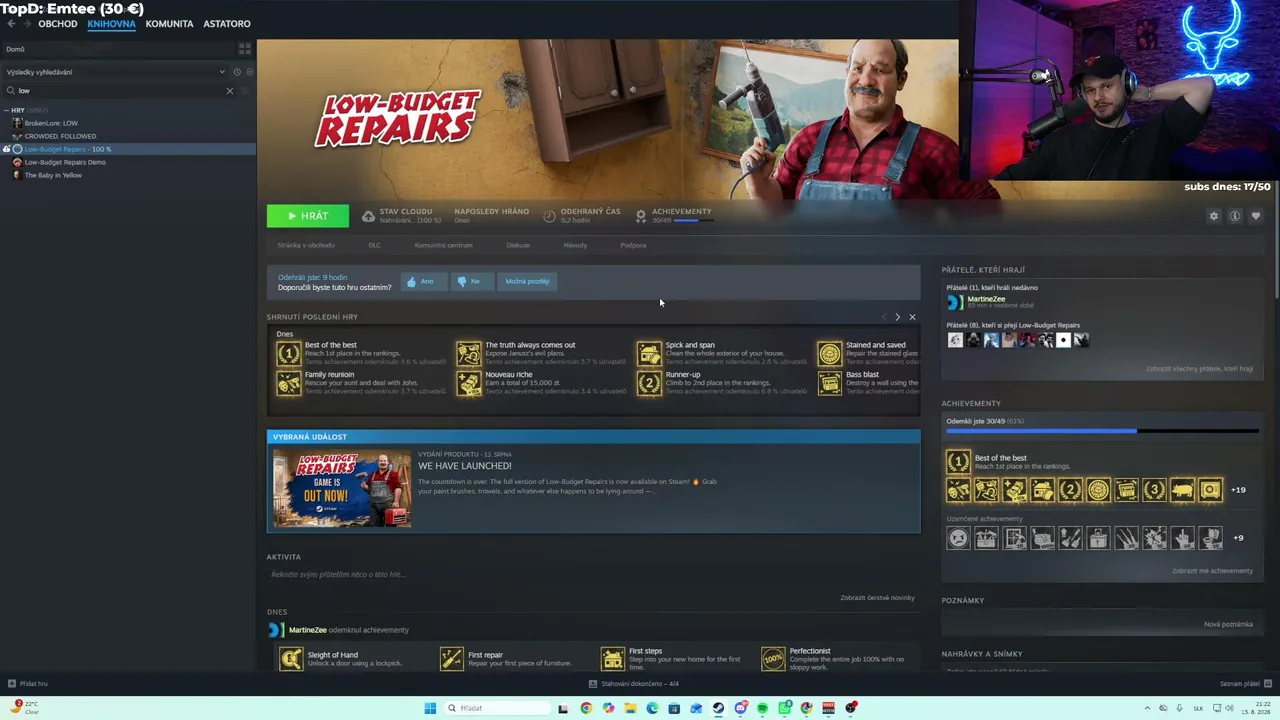The width and height of the screenshot is (1280, 720).
Task: Select the unlocked piggy bank achievement icon
Action: click(x=1182, y=490)
